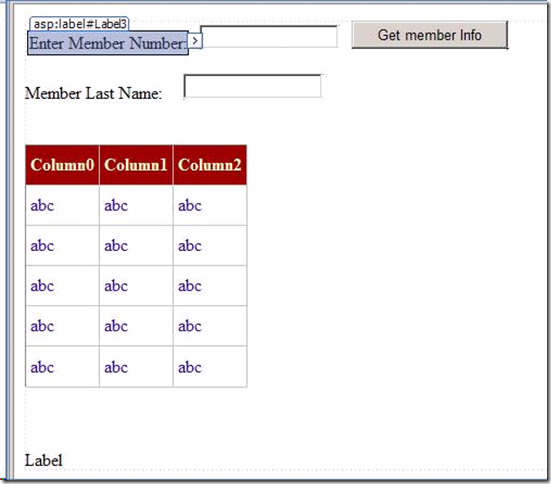Select the Label control at bottom
This screenshot has width=551, height=484.
click(x=44, y=460)
